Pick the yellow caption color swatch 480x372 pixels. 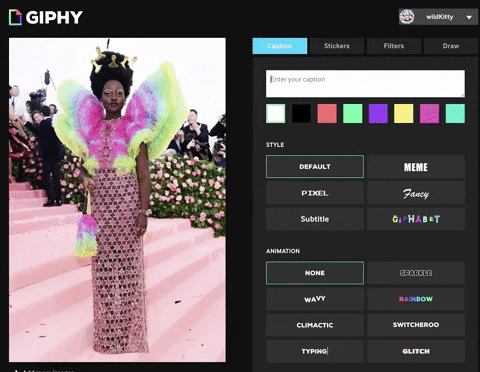click(404, 114)
